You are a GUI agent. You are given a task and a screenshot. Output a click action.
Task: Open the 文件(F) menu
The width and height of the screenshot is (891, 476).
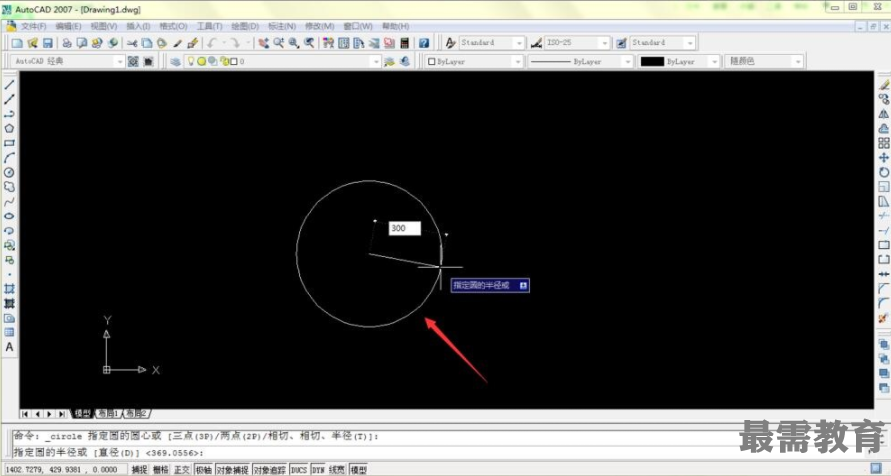33,27
